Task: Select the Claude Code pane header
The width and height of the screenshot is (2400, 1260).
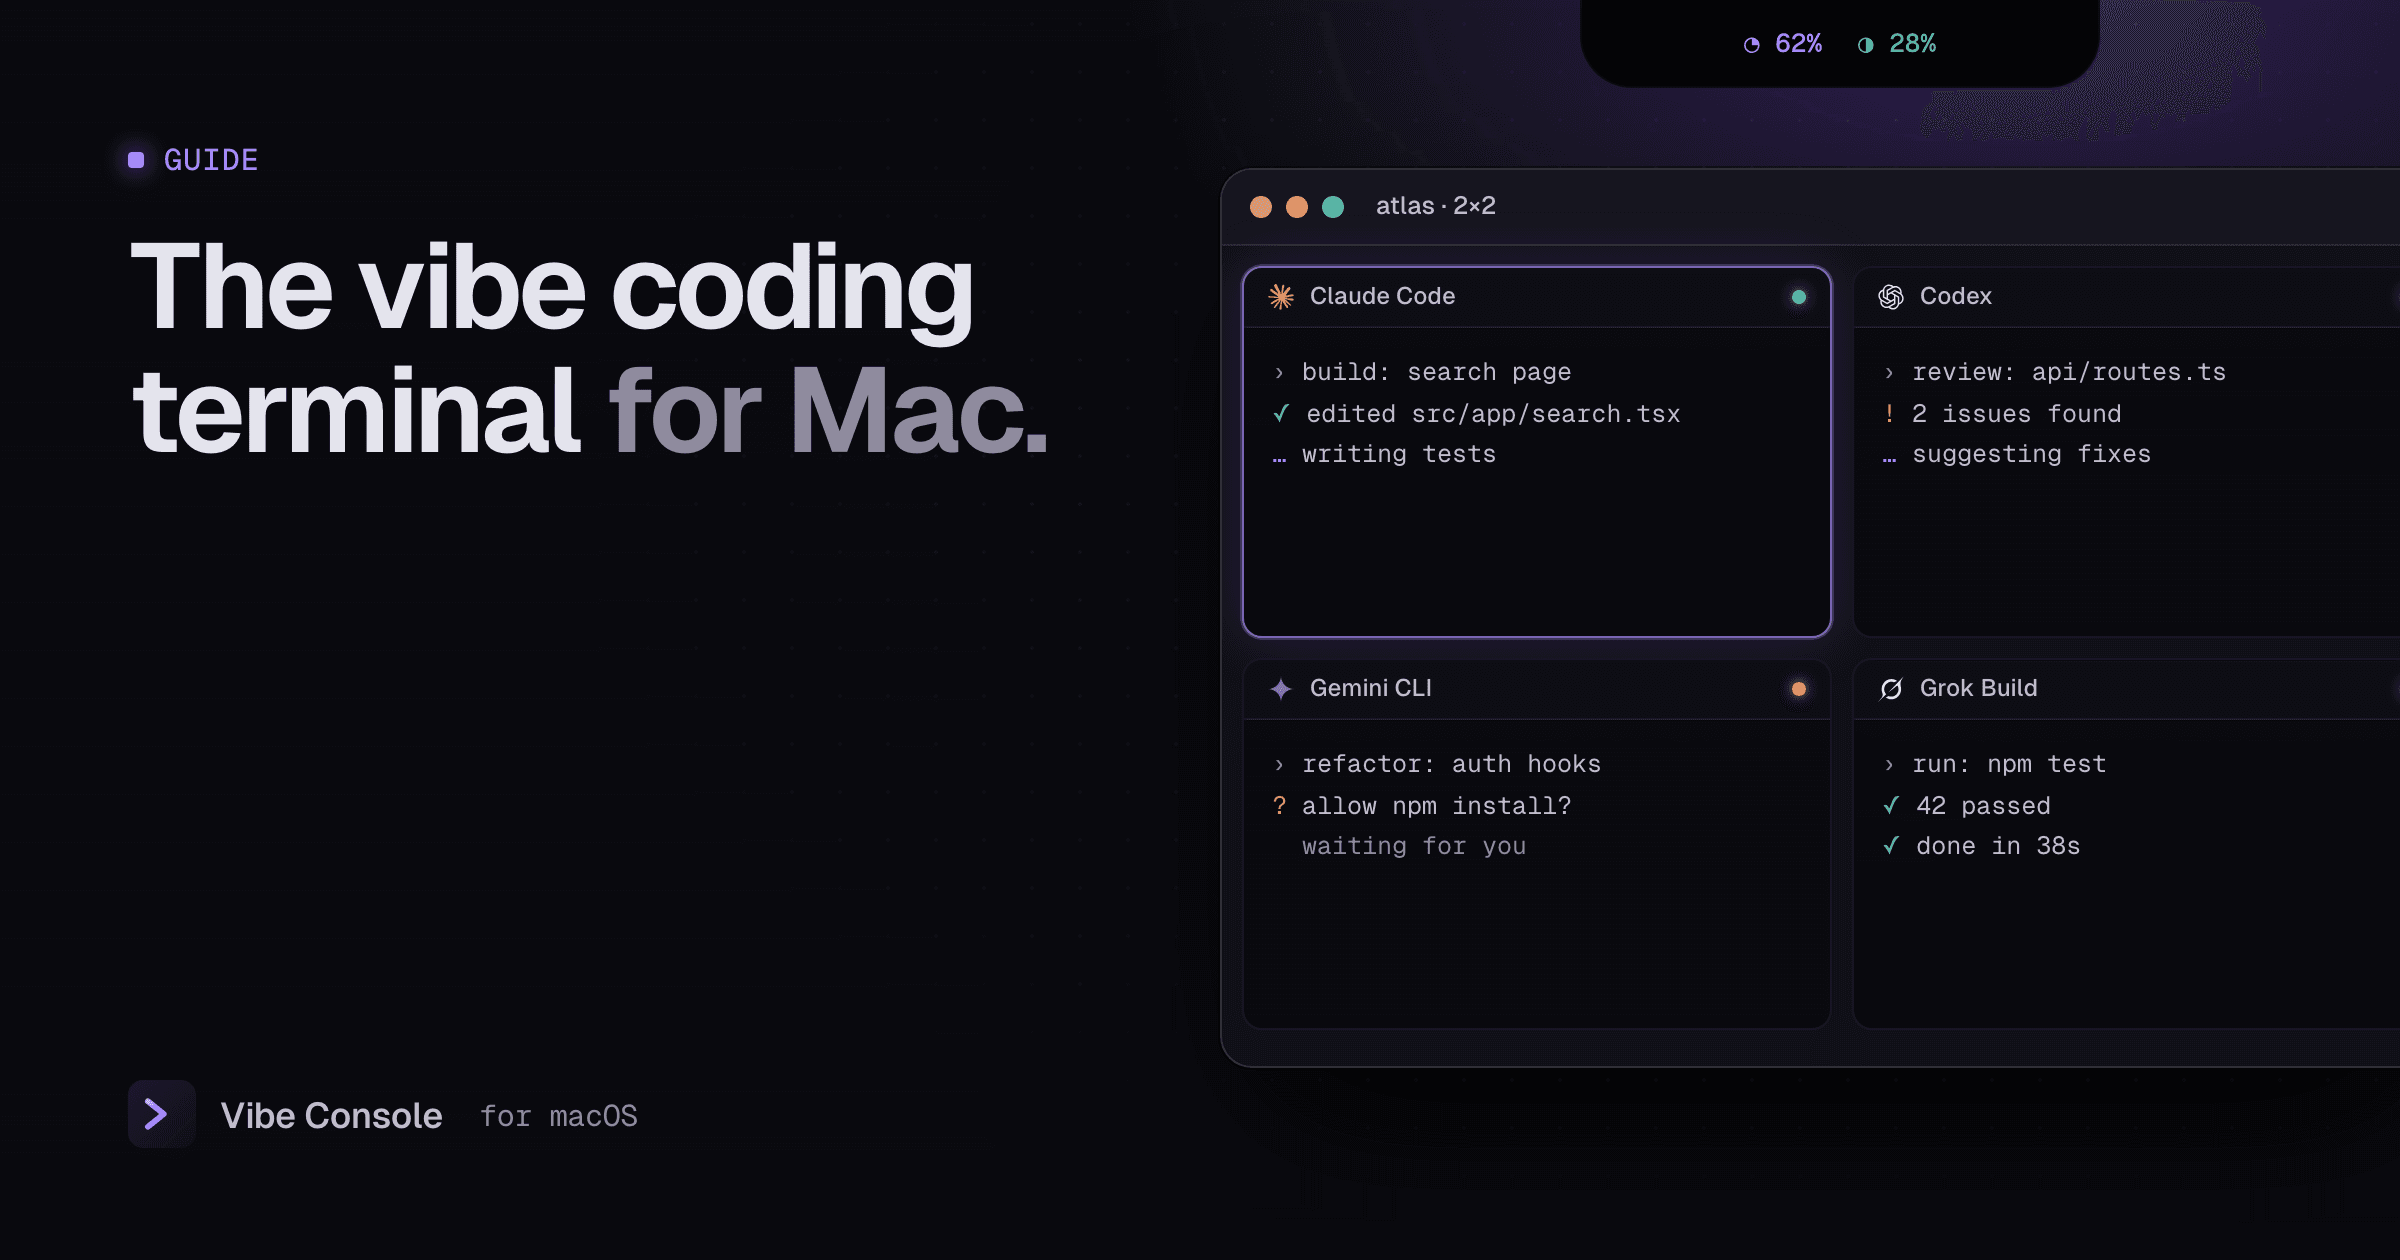Action: click(x=1537, y=297)
